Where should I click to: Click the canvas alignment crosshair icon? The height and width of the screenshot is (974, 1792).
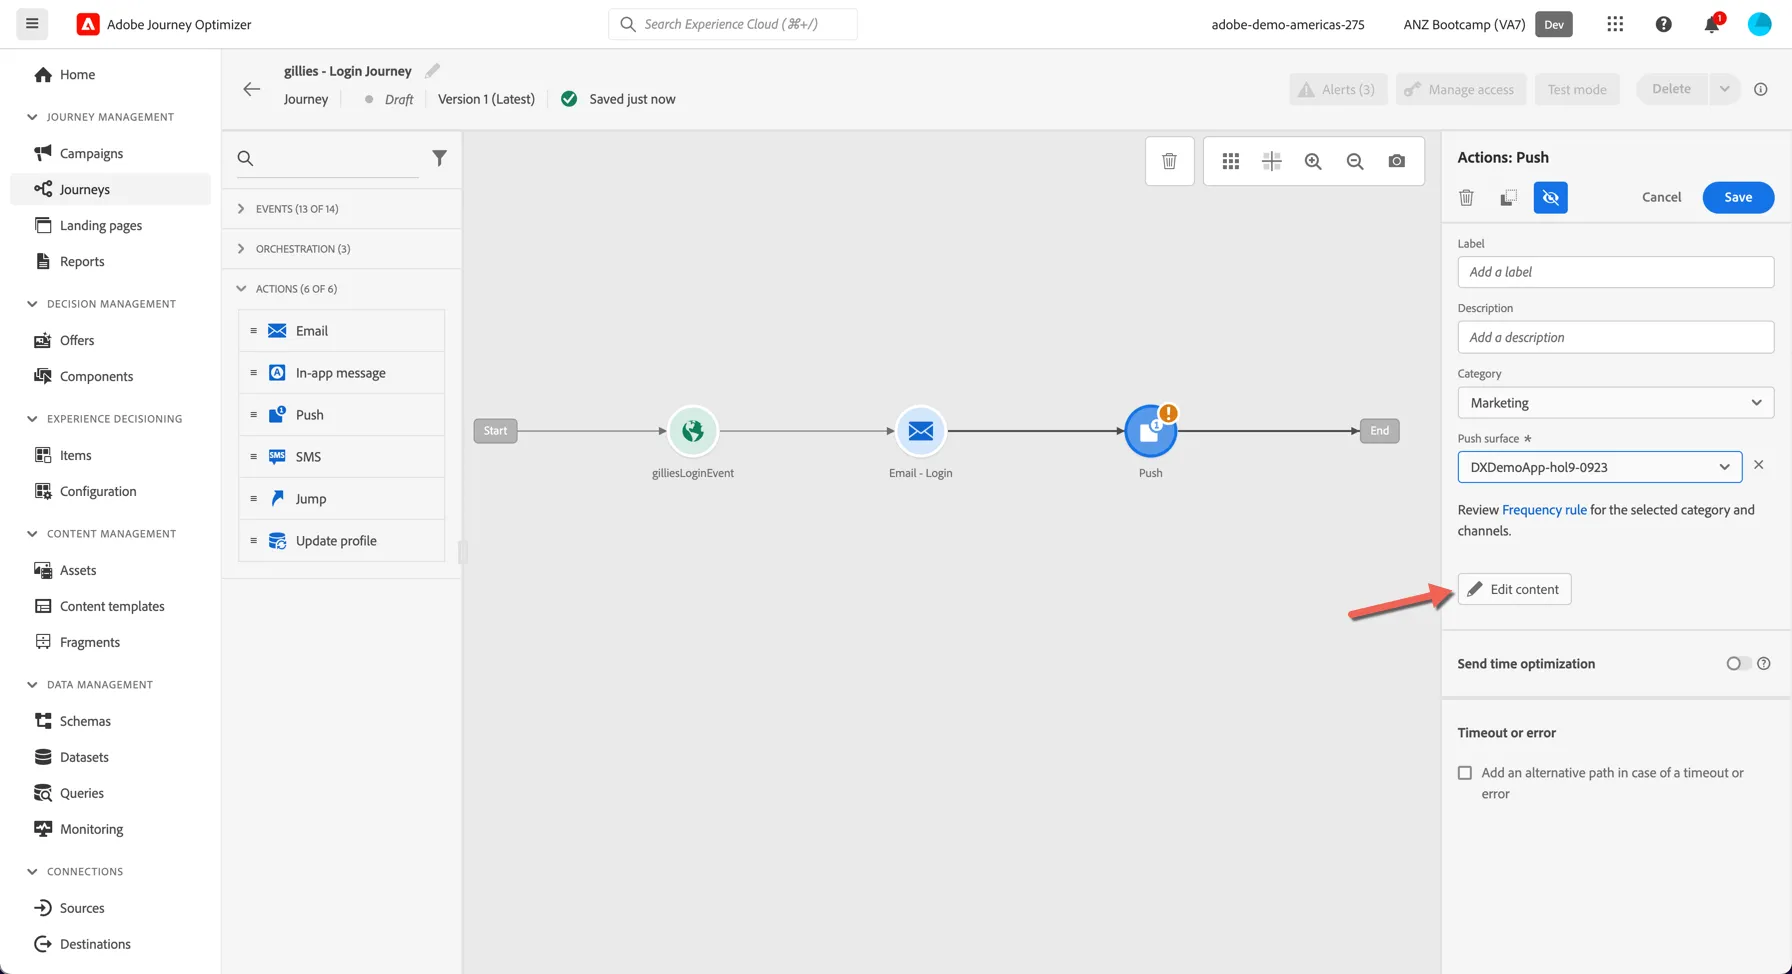pyautogui.click(x=1272, y=161)
